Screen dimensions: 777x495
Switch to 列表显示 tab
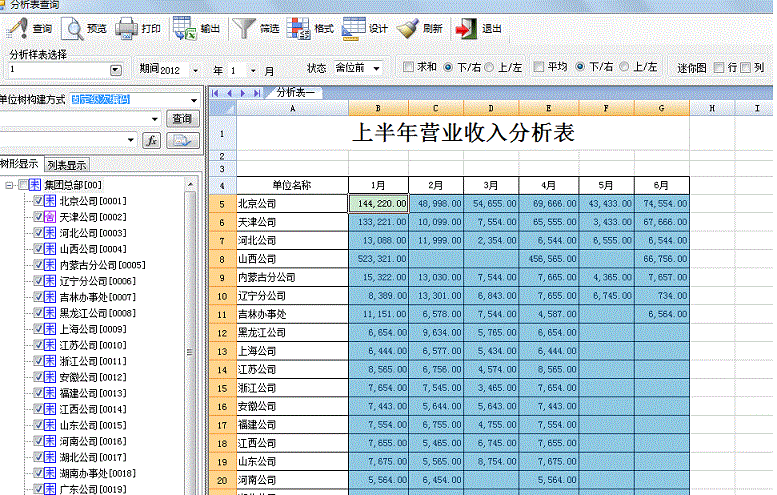click(67, 165)
